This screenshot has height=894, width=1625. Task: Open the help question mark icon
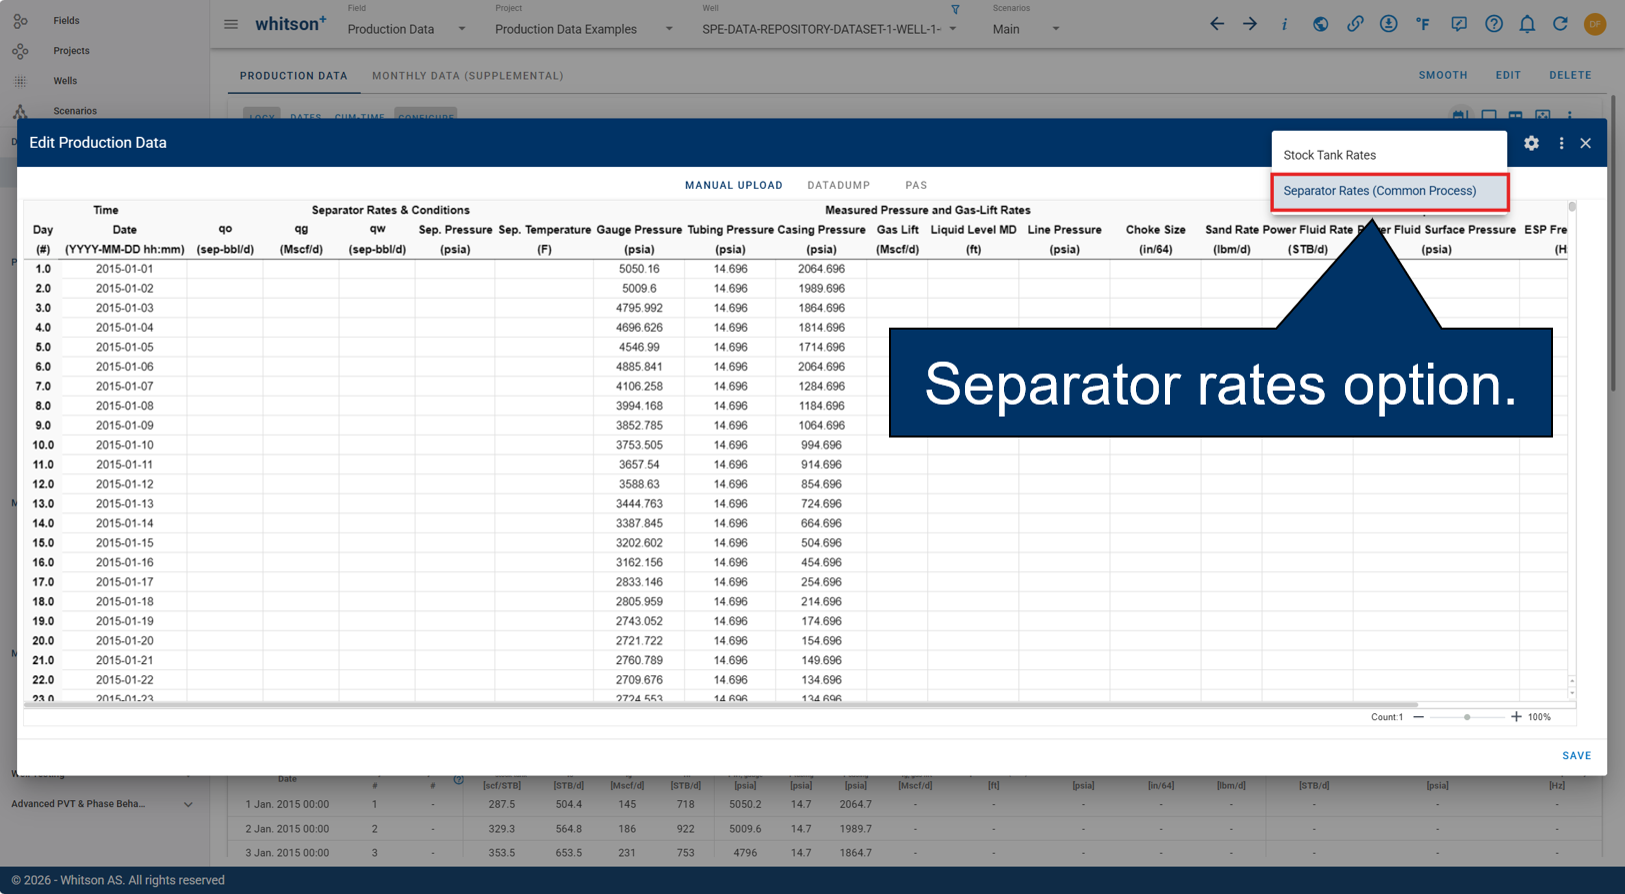pyautogui.click(x=1493, y=24)
